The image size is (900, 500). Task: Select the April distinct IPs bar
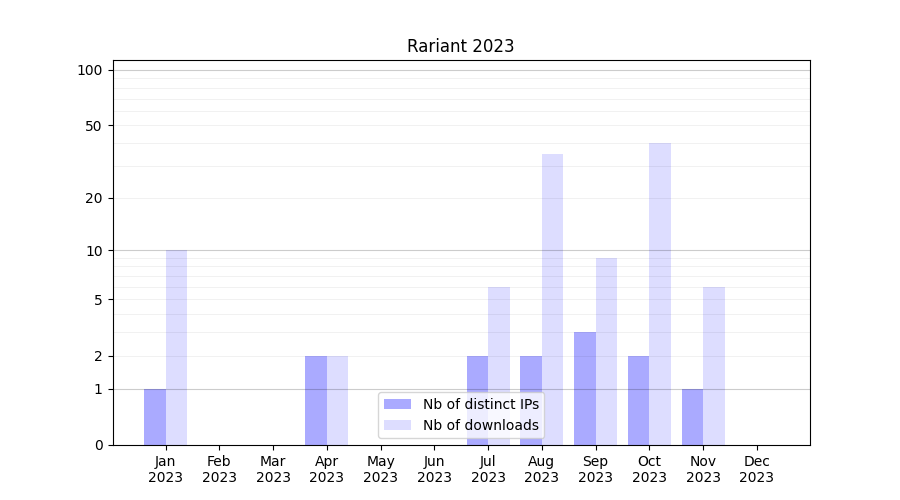(x=316, y=400)
